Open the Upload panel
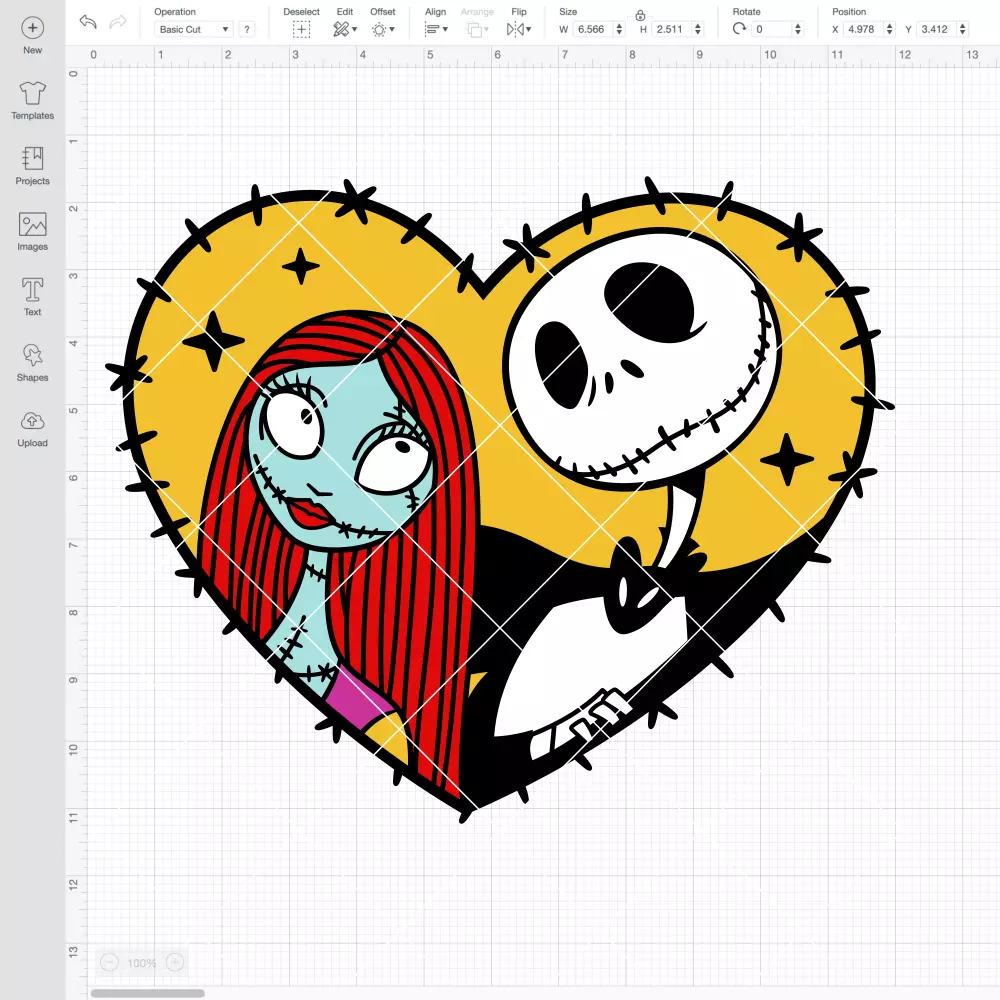Screen dimensions: 1000x1000 click(x=33, y=429)
